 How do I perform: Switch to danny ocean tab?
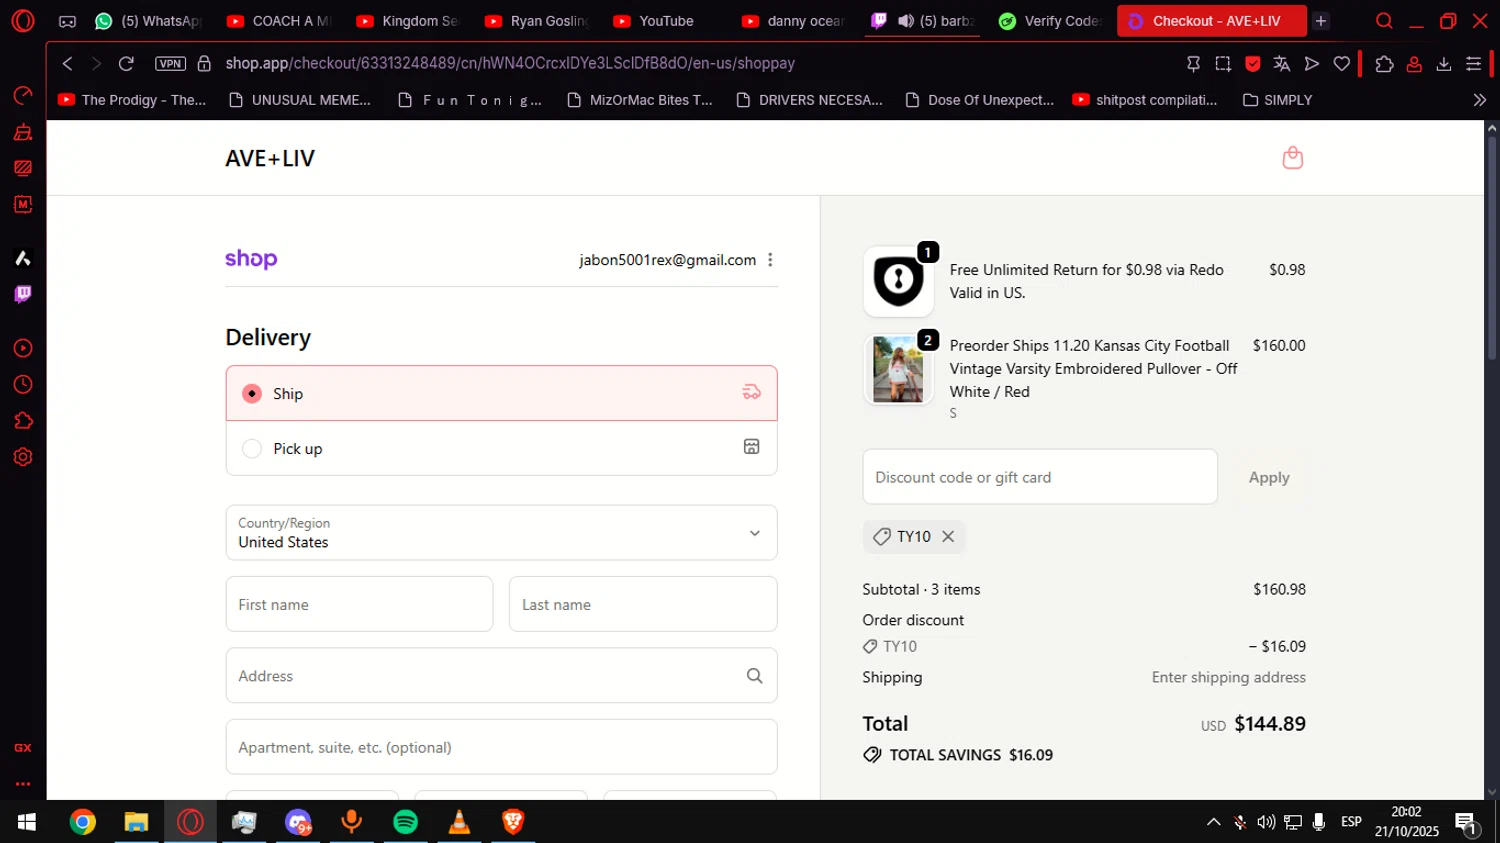coord(795,21)
